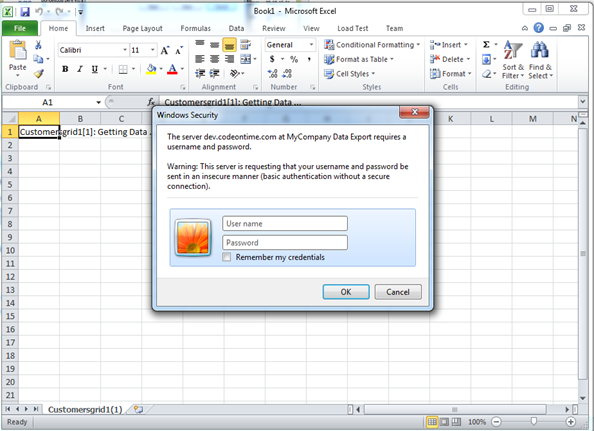Click the User name field
This screenshot has width=594, height=431.
pyautogui.click(x=285, y=223)
